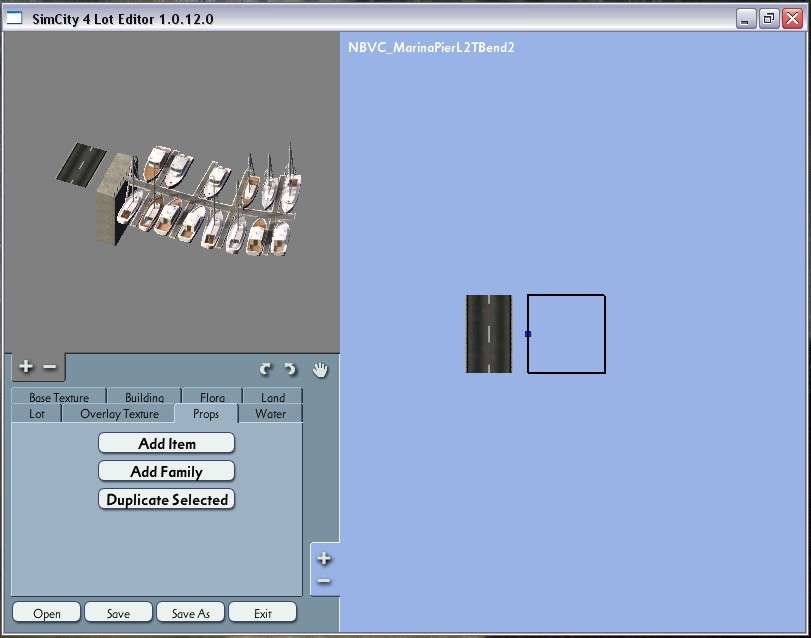The height and width of the screenshot is (638, 811).
Task: Click Duplicate Selected button
Action: coord(167,499)
